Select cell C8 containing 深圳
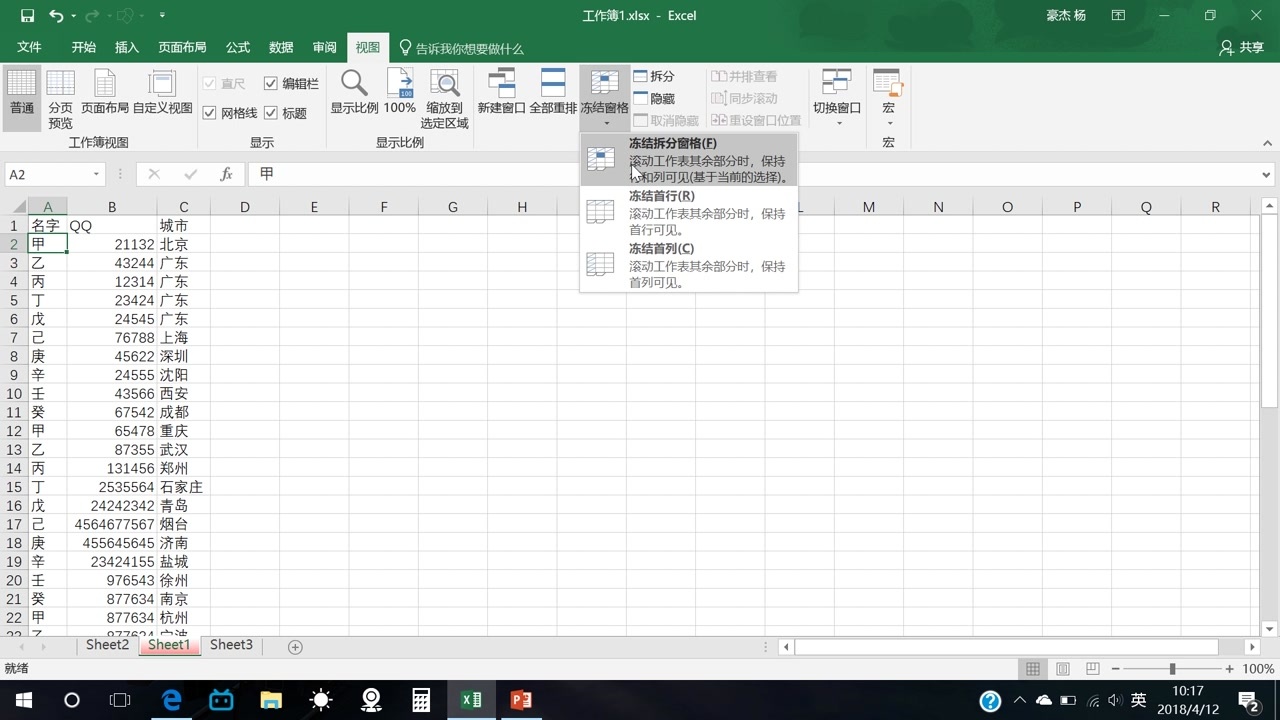This screenshot has height=720, width=1280. [184, 356]
